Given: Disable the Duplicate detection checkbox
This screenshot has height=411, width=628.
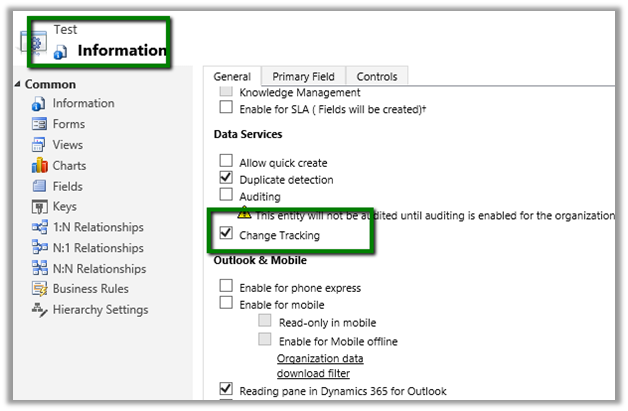Looking at the screenshot, I should click(225, 179).
